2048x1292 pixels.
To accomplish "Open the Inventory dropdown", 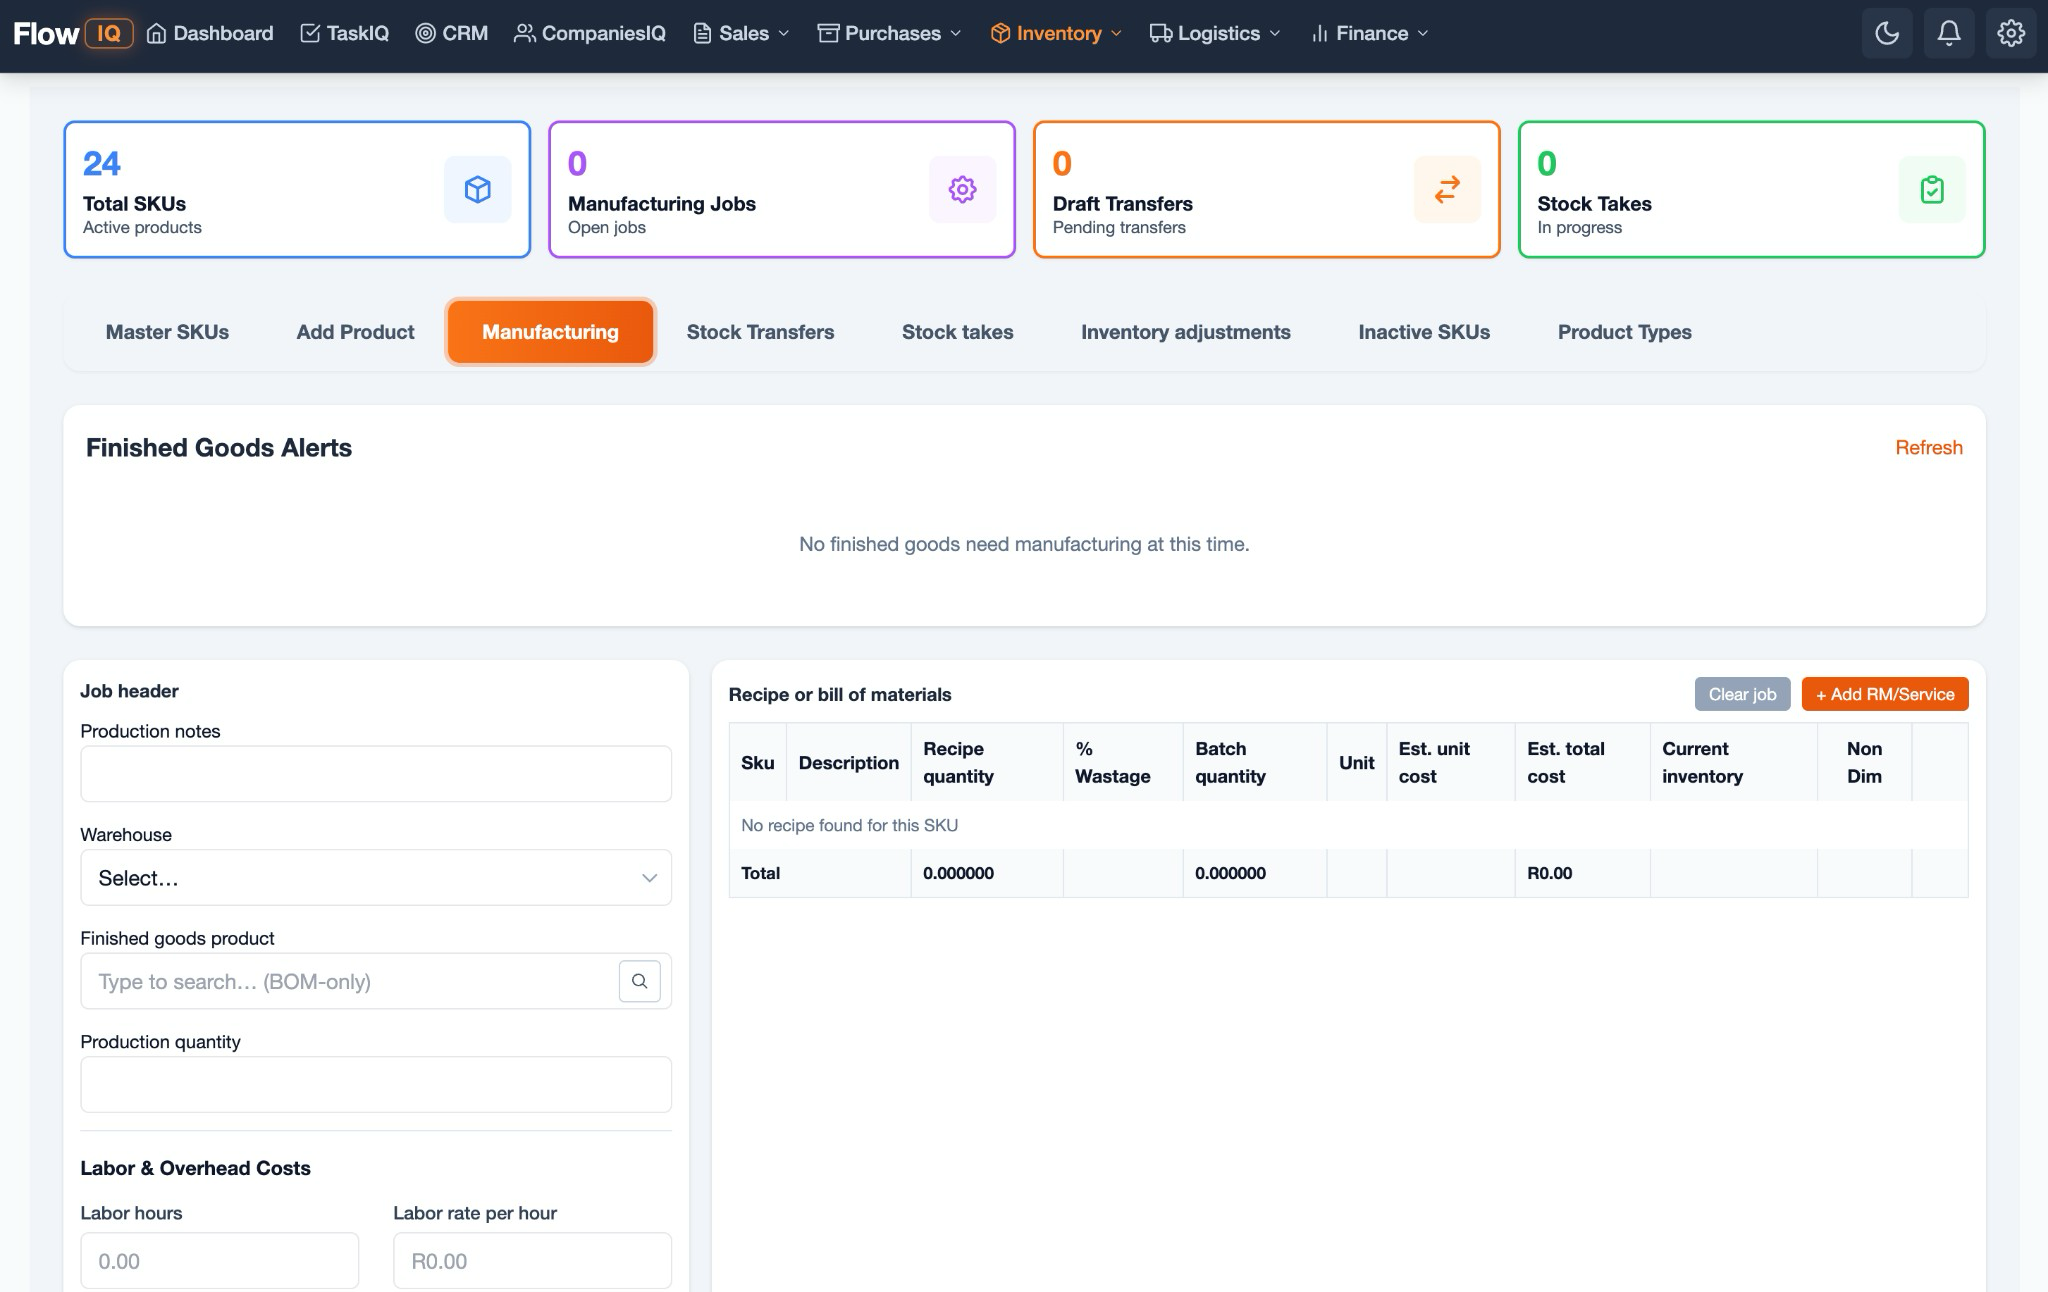I will tap(1055, 32).
